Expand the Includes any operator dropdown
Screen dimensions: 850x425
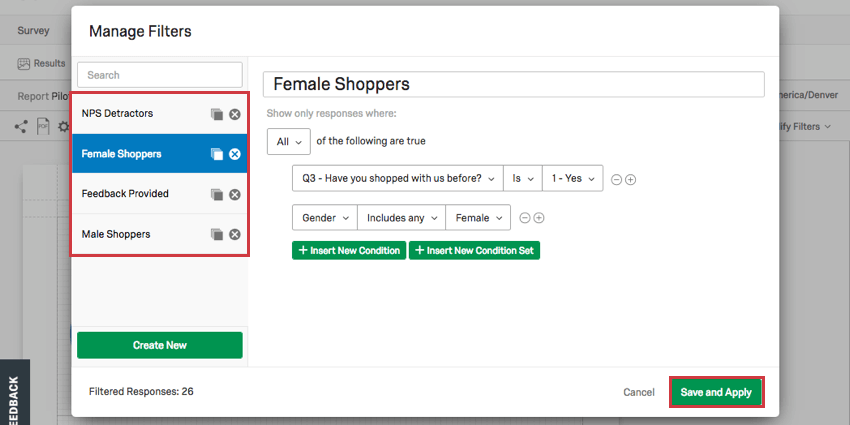point(402,218)
